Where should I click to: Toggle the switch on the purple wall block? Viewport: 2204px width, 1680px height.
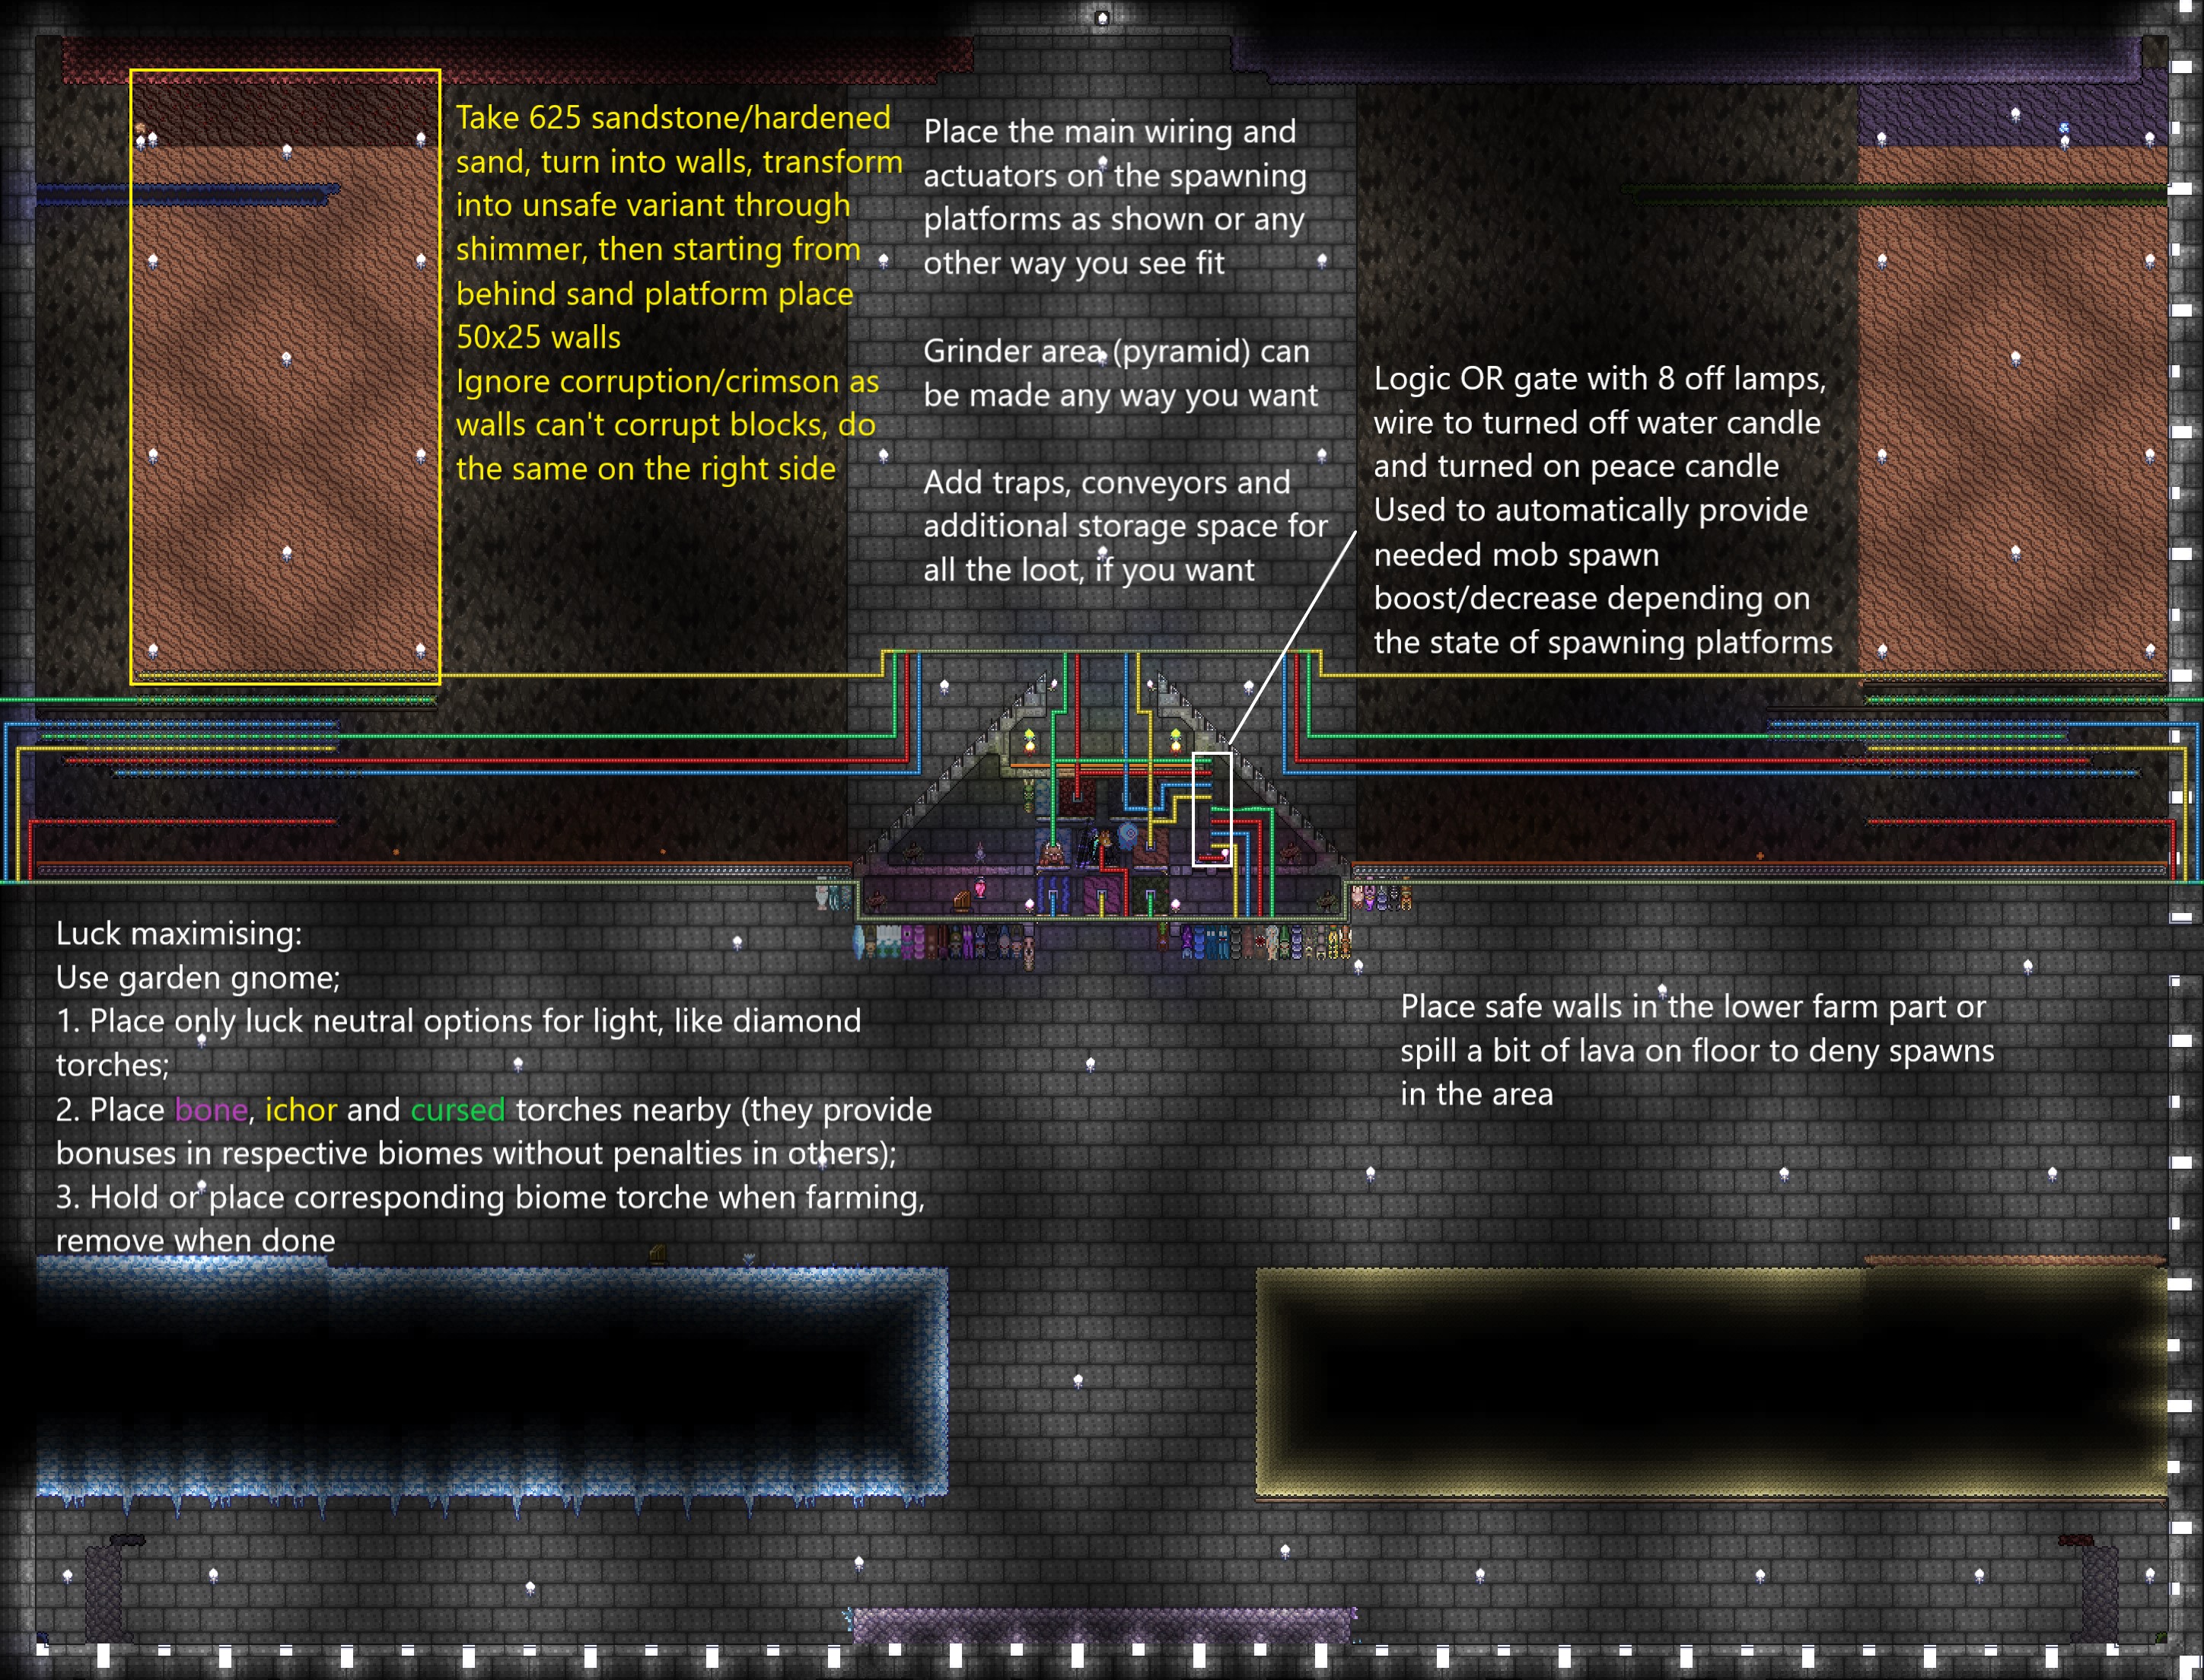point(1102,895)
